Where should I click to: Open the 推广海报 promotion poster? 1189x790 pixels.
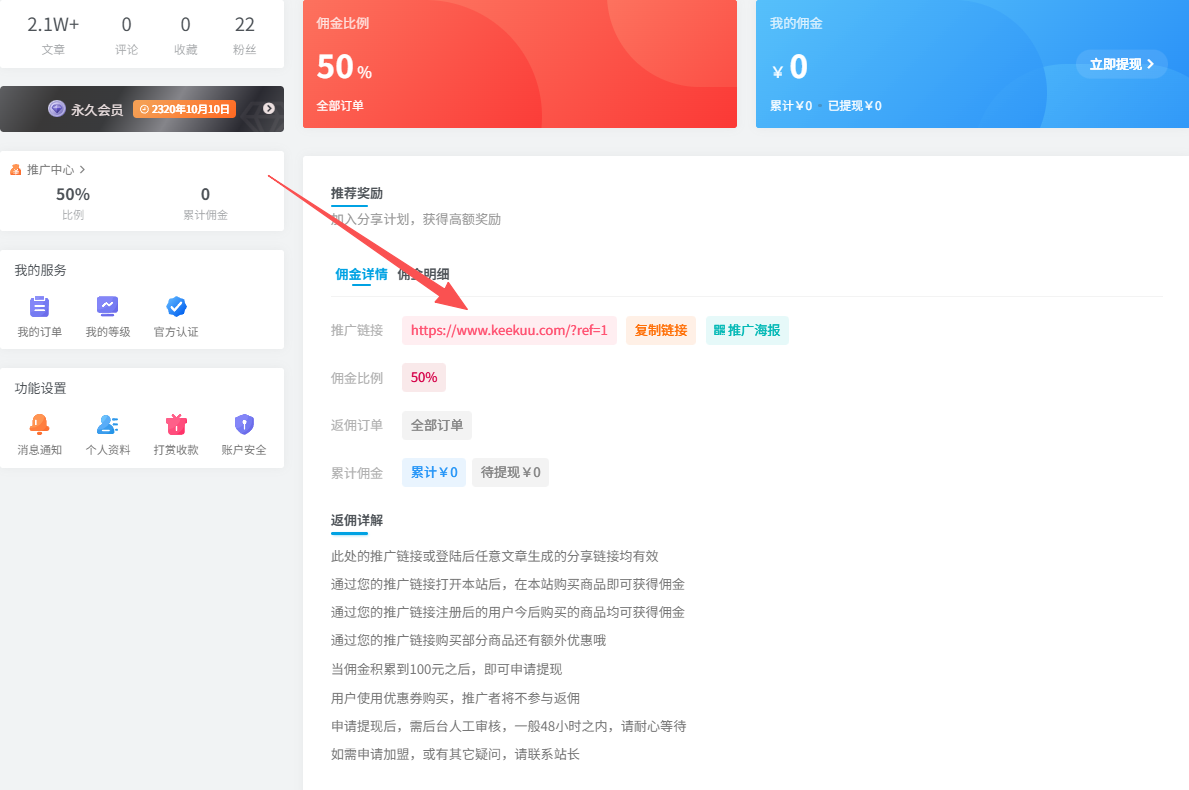[747, 330]
